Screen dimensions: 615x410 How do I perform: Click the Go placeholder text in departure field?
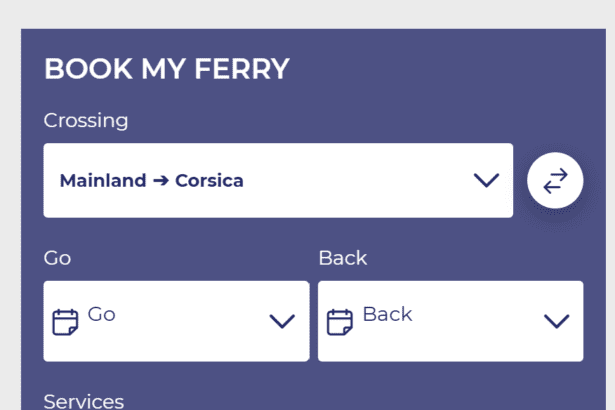pos(102,314)
